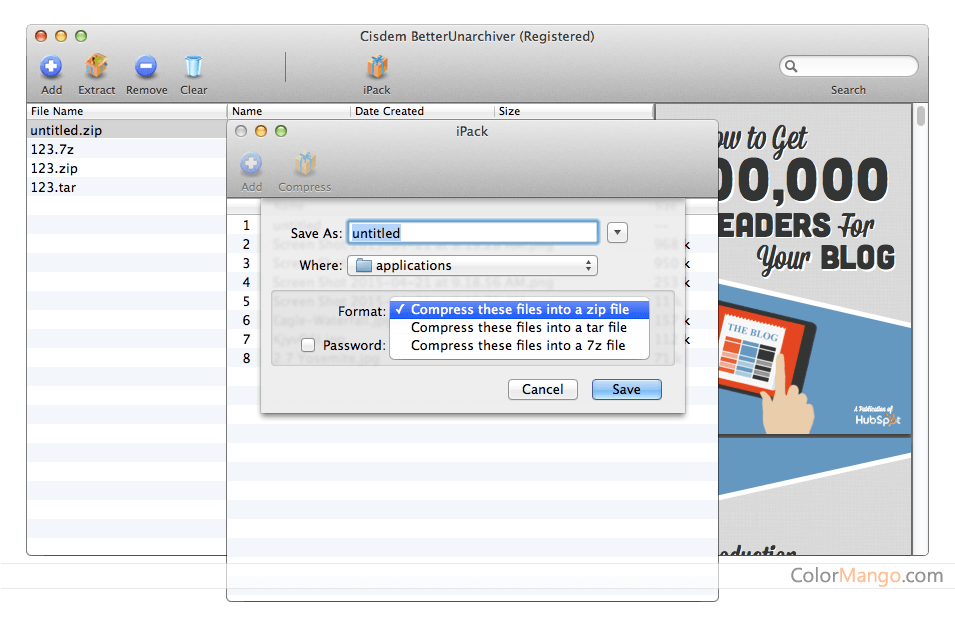This screenshot has height=620, width=955.
Task: Open the Where applications dropdown
Action: [x=472, y=265]
